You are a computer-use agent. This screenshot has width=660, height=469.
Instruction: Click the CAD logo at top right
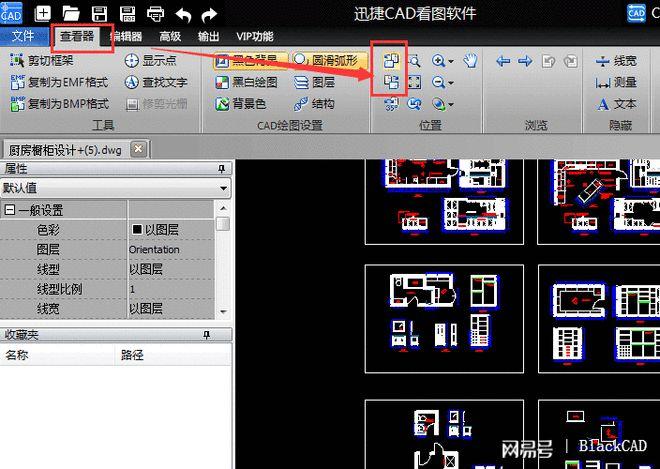click(636, 13)
